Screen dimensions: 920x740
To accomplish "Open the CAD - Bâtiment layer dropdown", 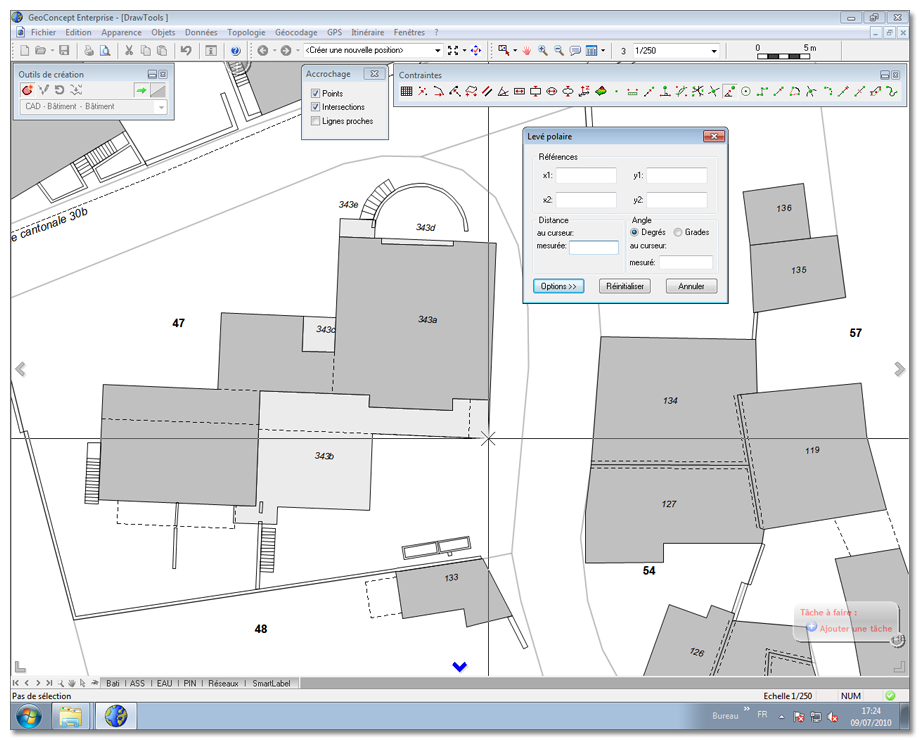I will [161, 106].
